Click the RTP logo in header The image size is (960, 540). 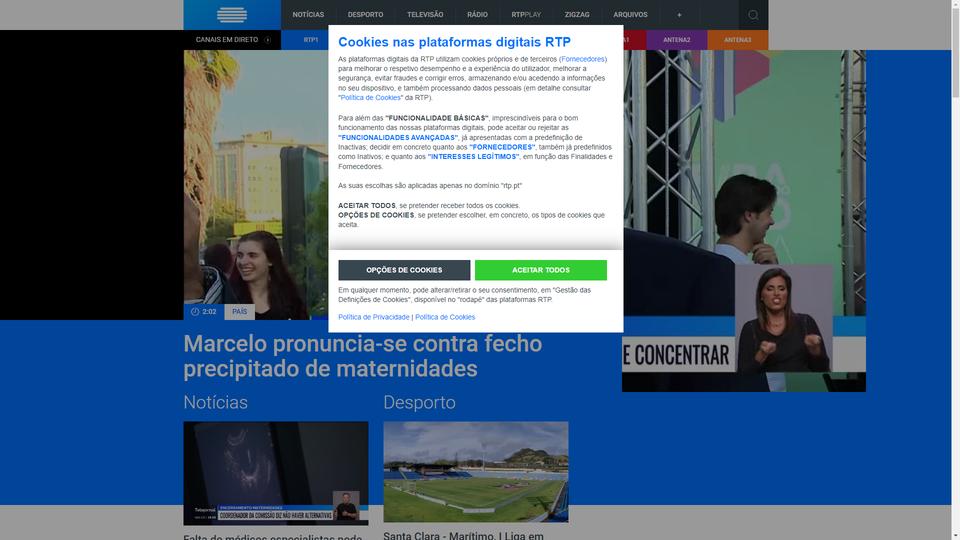point(232,15)
